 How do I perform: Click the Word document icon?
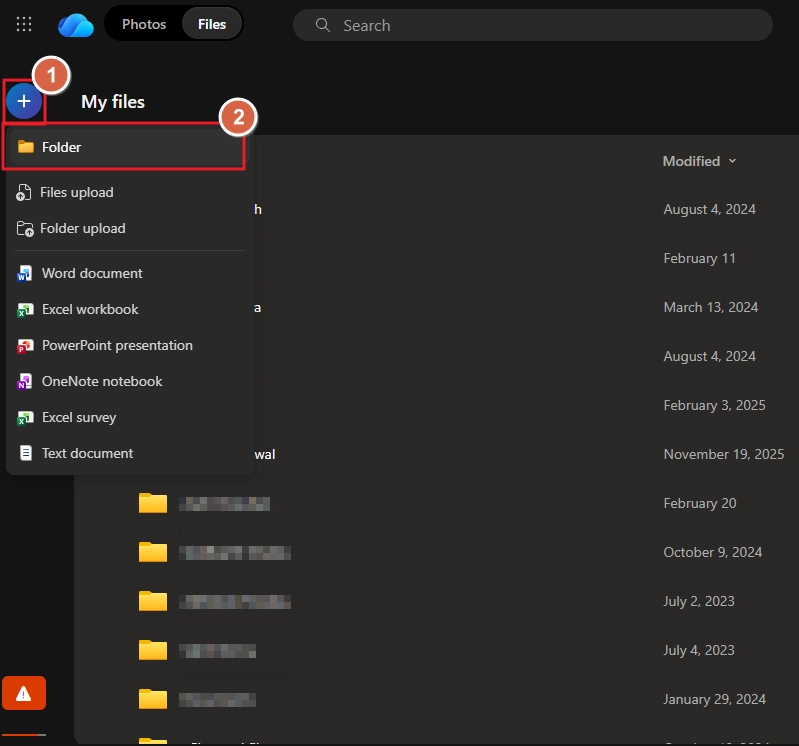[x=24, y=274]
